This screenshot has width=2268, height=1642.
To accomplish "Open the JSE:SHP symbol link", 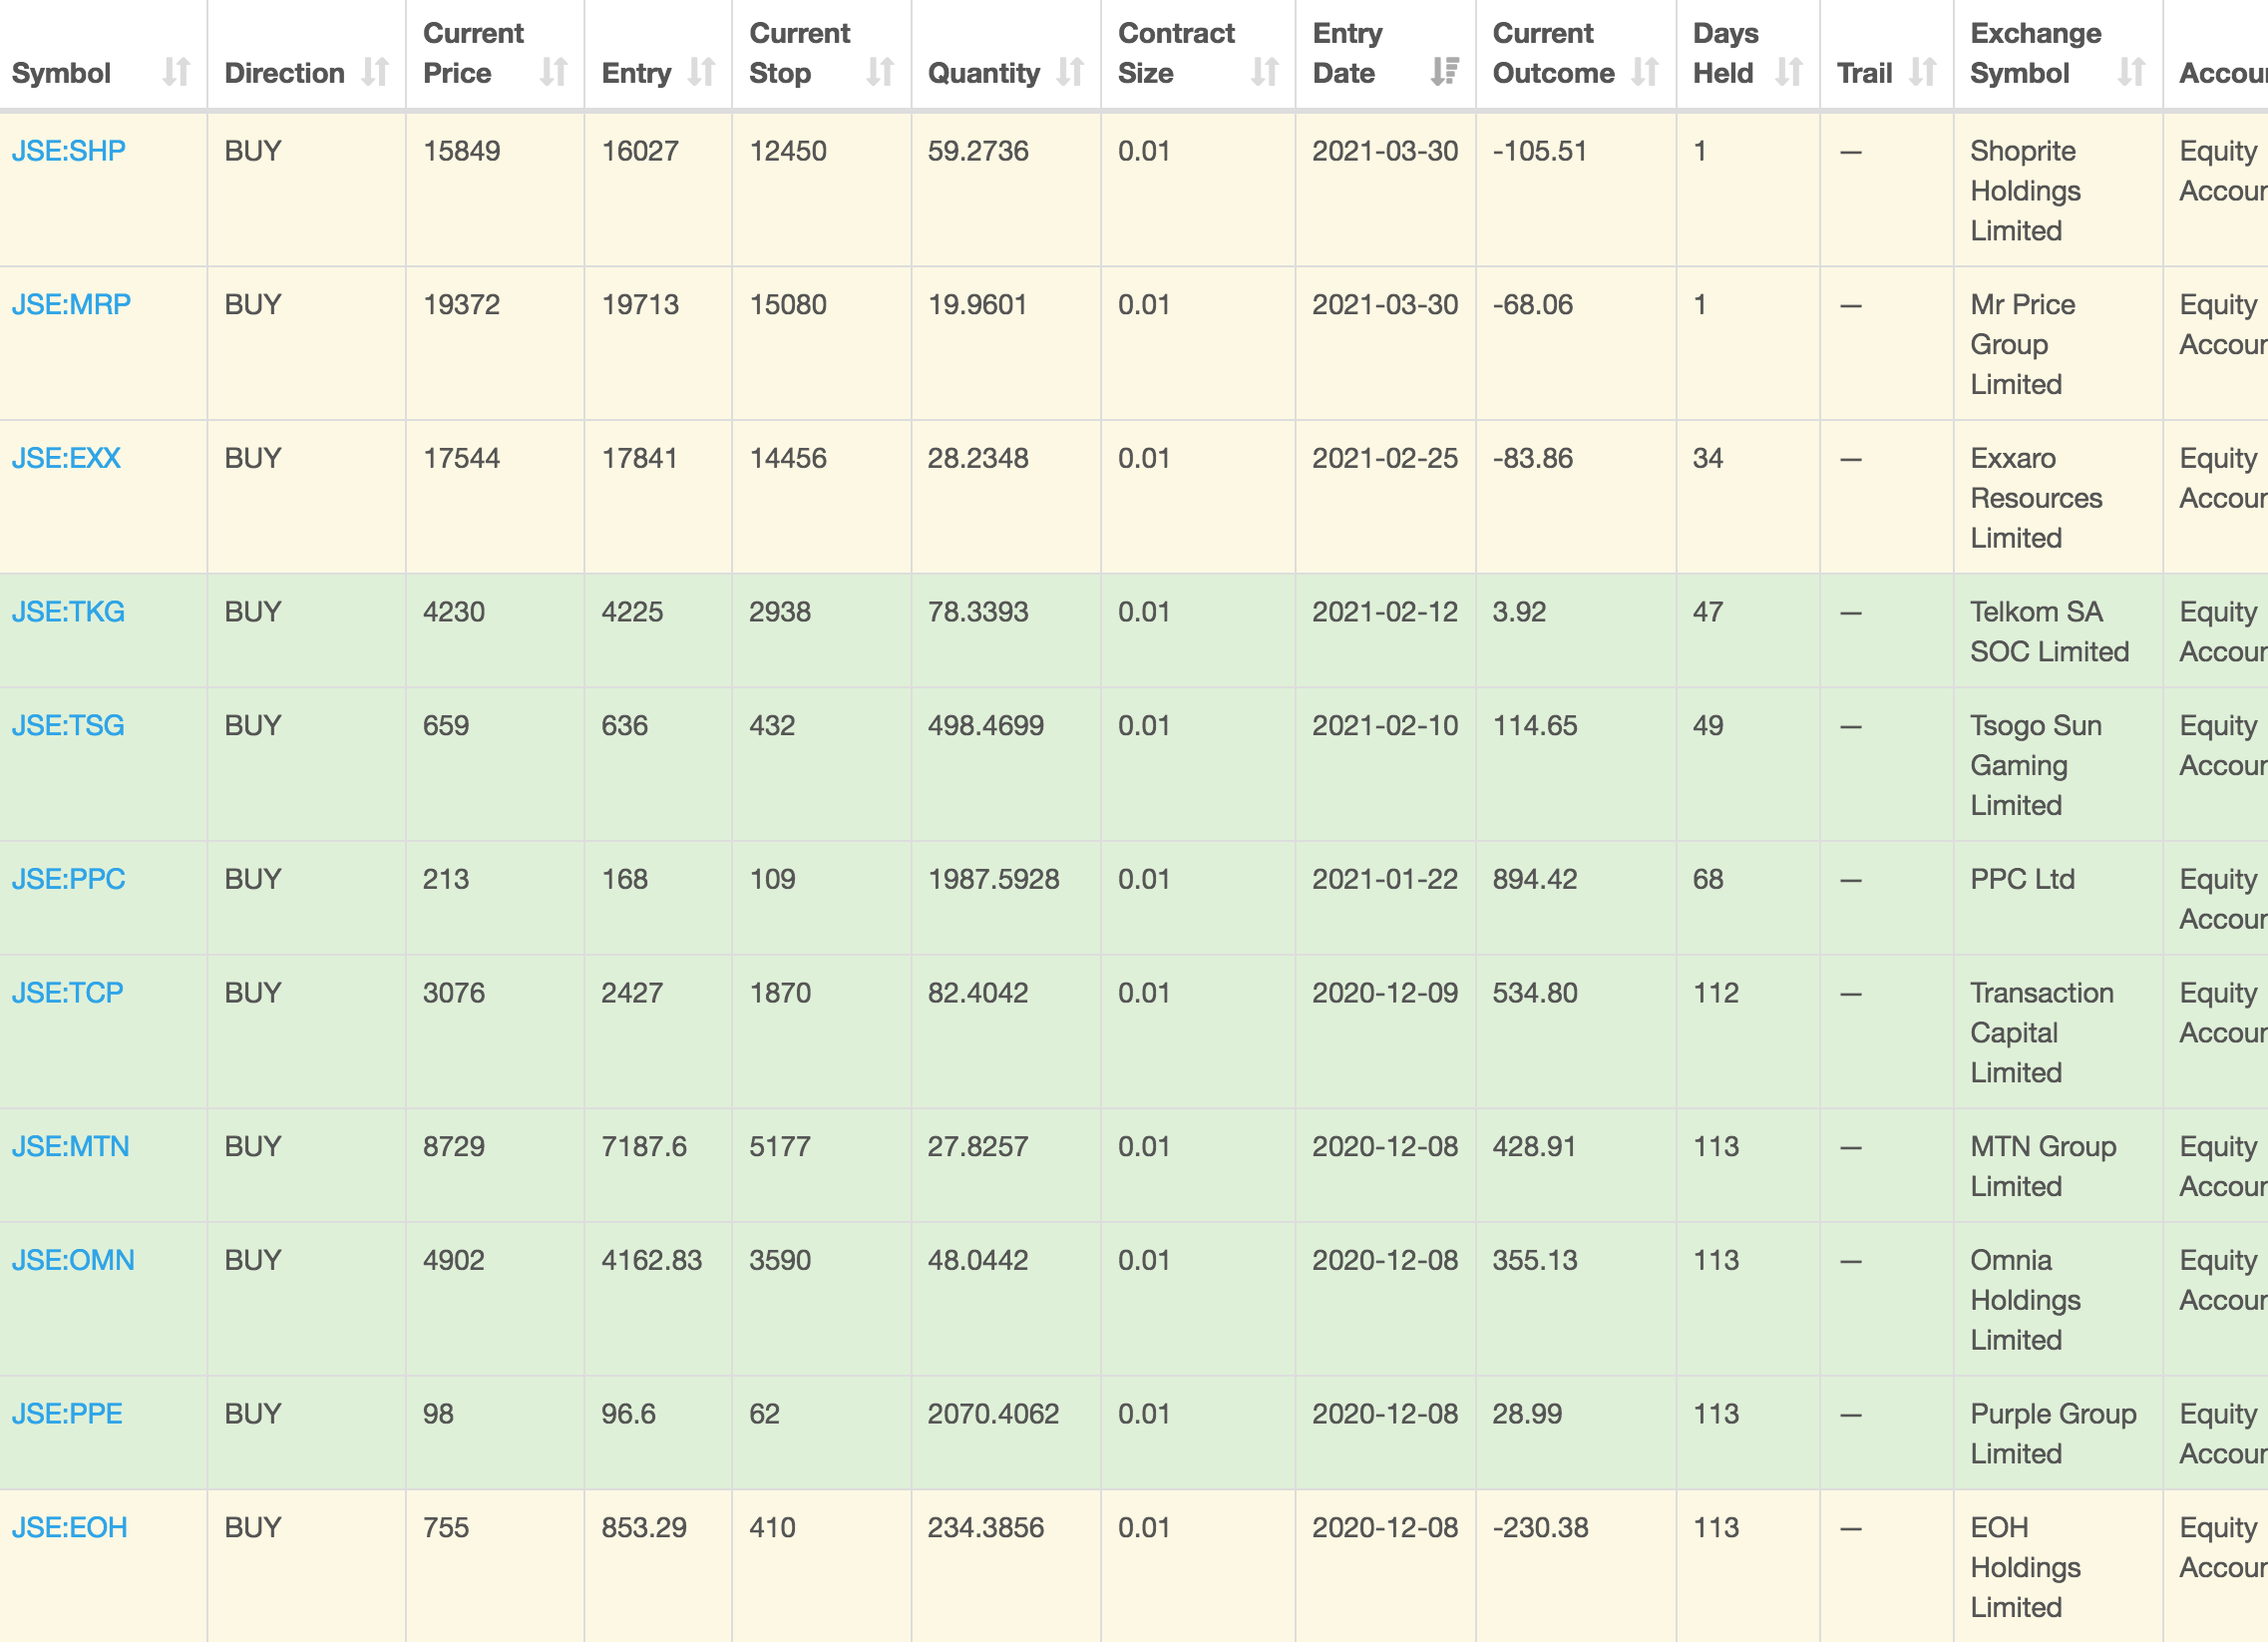I will click(x=68, y=151).
